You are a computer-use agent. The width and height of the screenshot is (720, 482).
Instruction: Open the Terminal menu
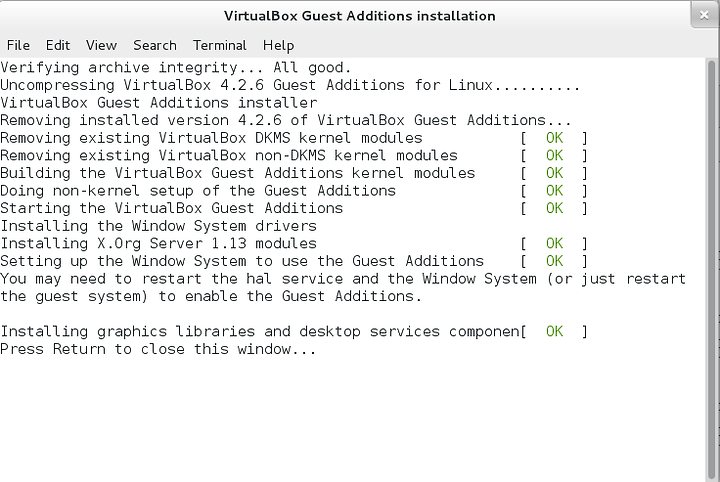(219, 45)
